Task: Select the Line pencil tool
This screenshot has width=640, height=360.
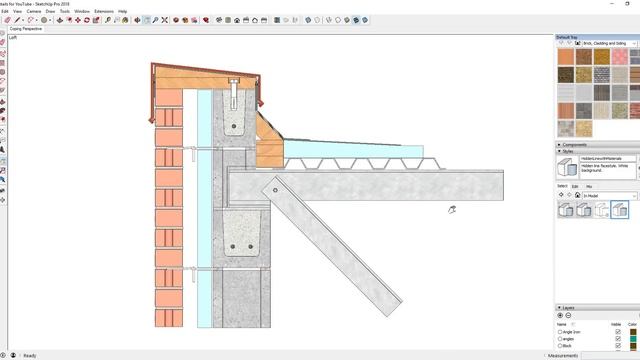Action: click(x=17, y=20)
